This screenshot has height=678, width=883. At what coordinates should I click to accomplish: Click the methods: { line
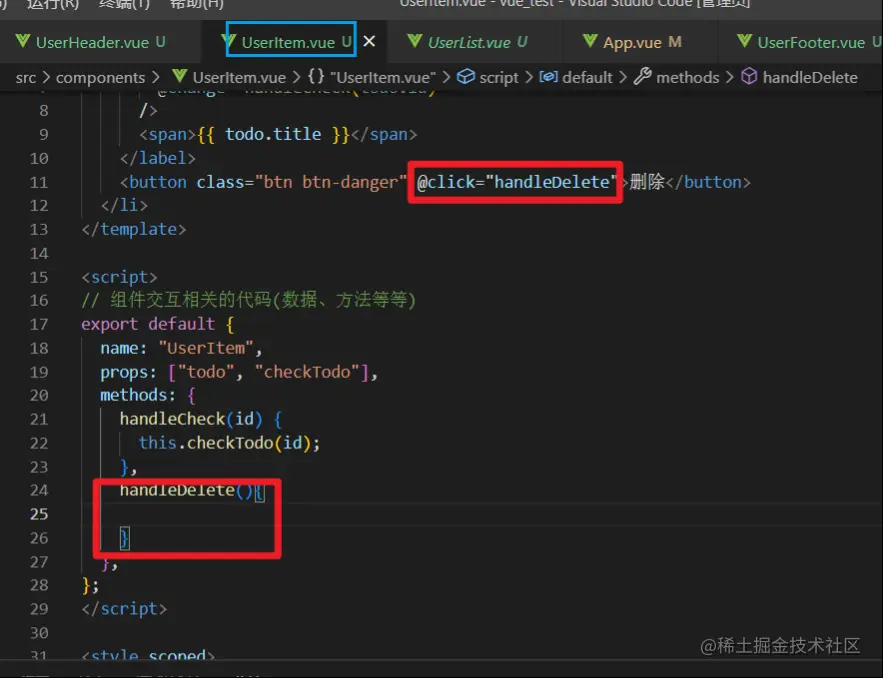click(x=148, y=395)
